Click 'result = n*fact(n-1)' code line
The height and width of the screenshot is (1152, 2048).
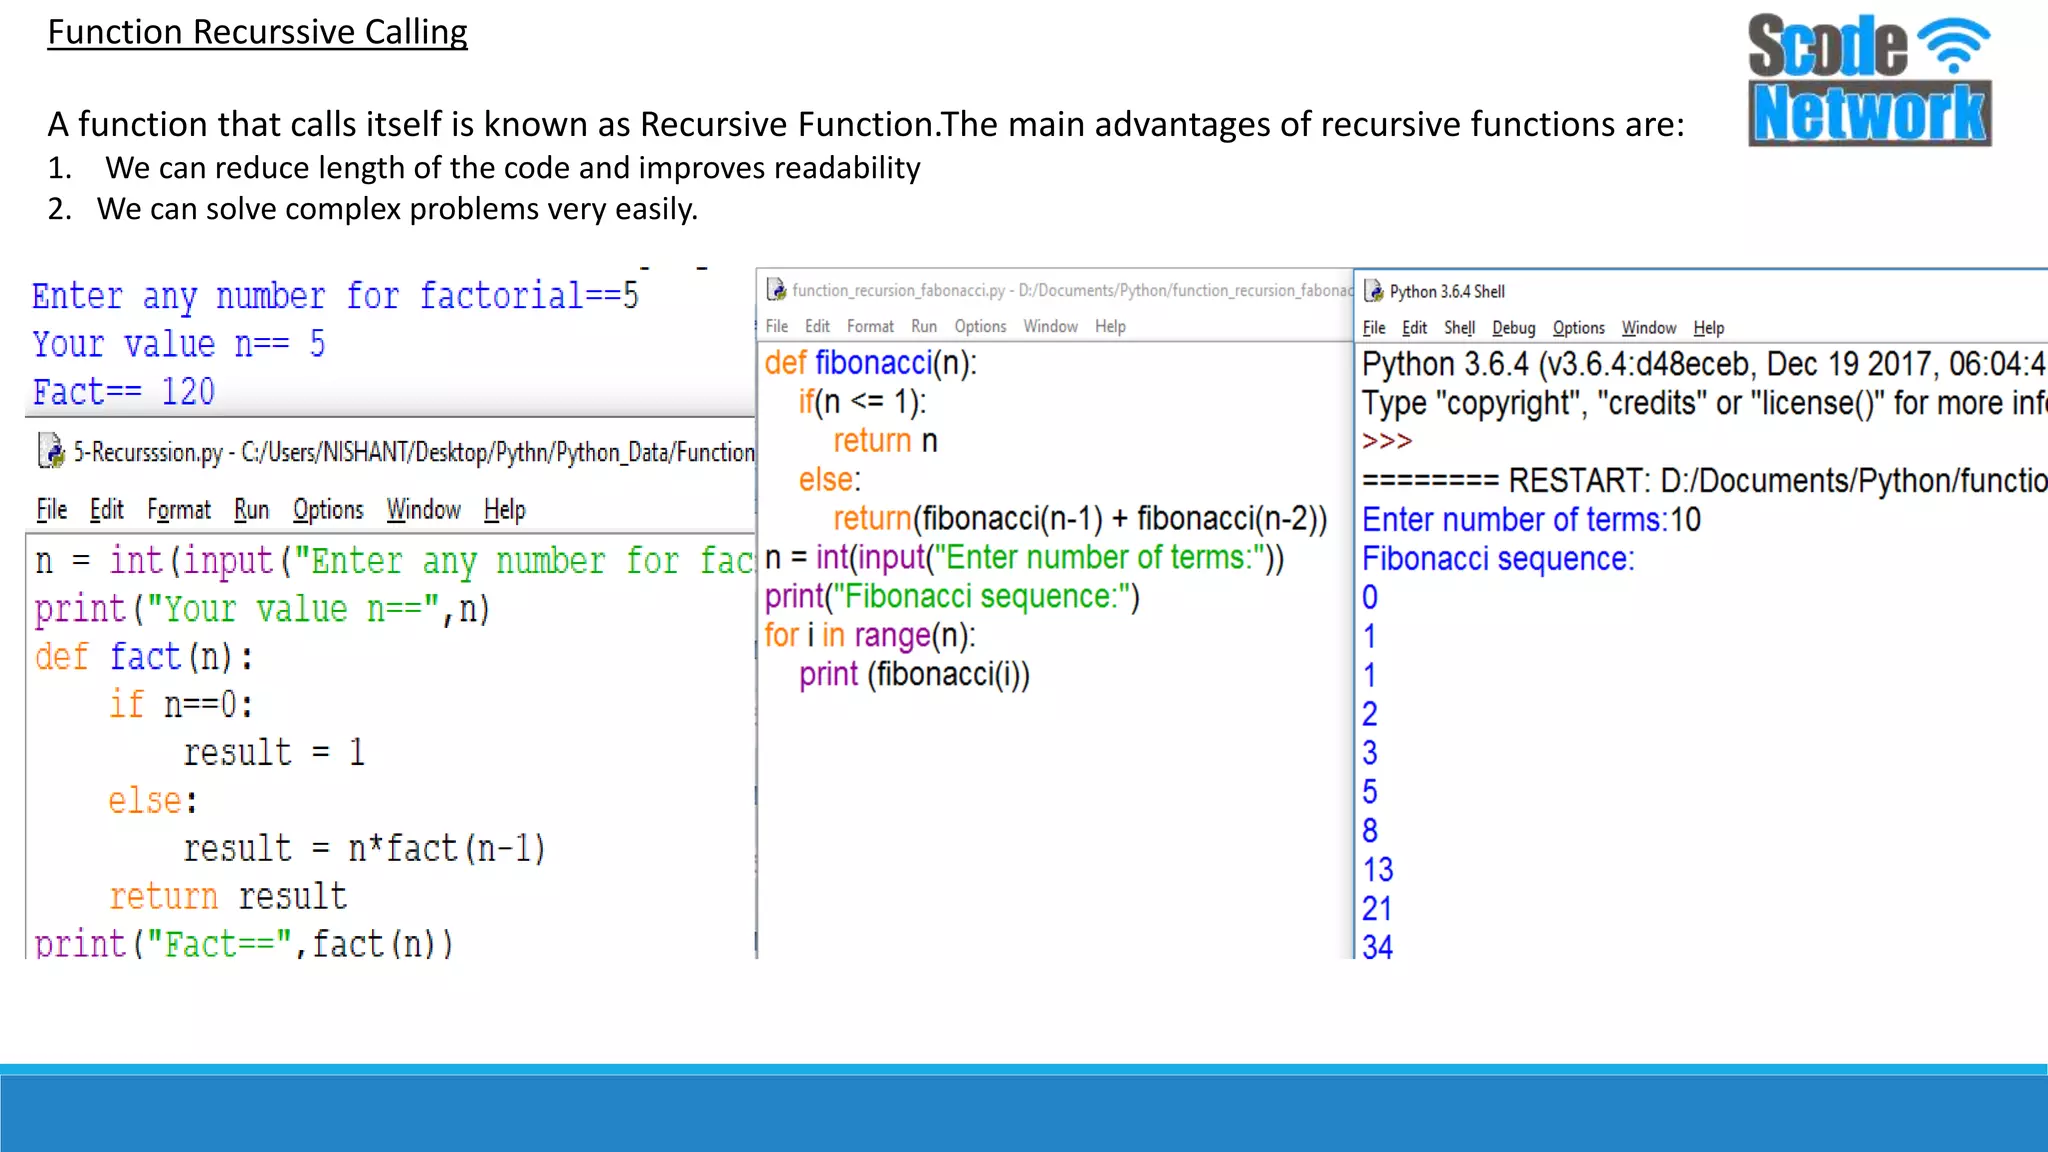click(364, 849)
